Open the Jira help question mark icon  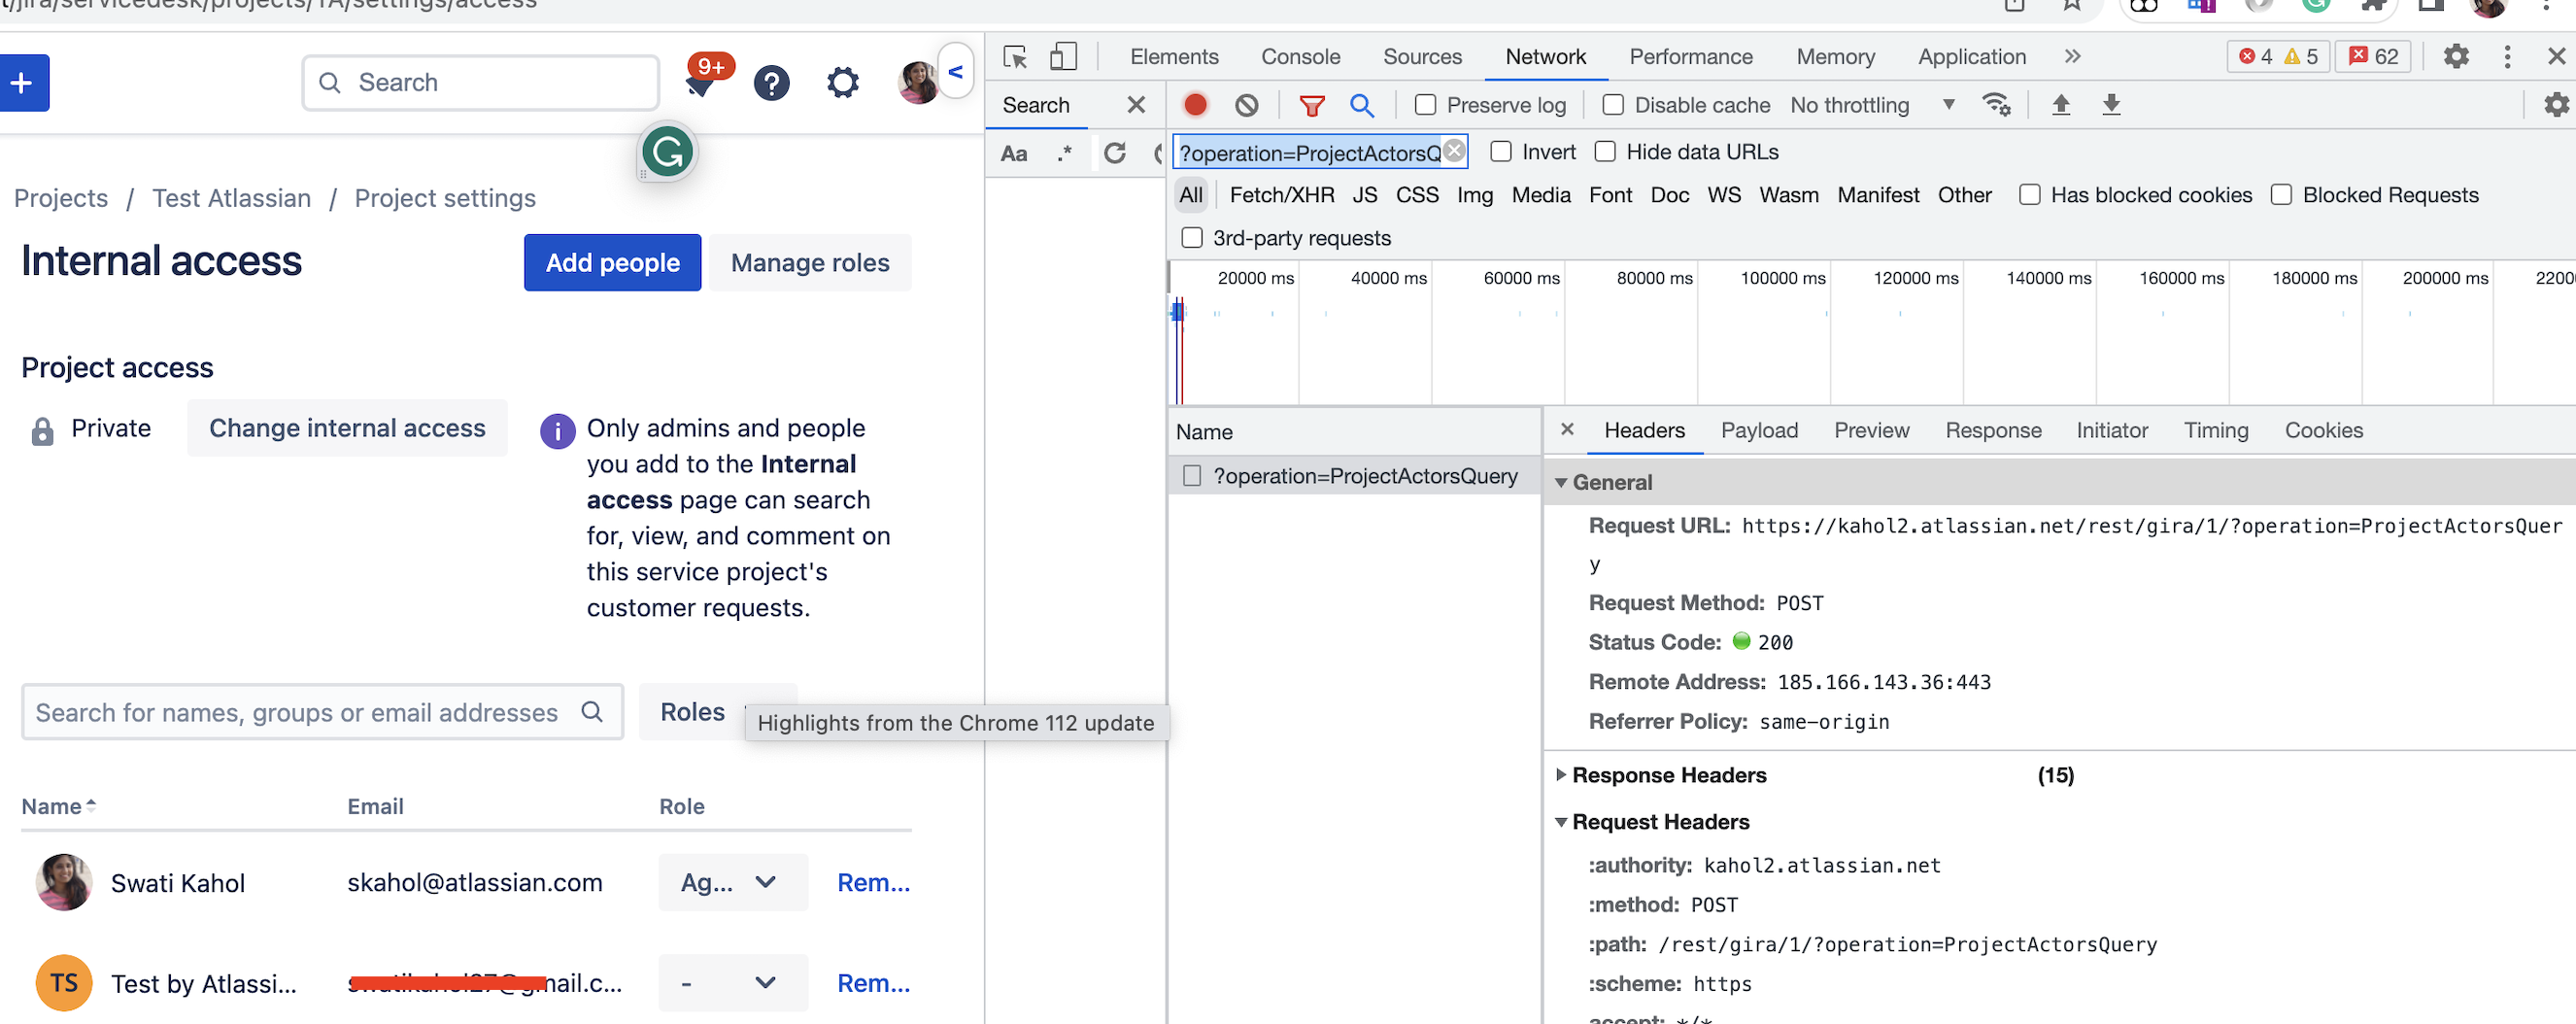pos(772,83)
